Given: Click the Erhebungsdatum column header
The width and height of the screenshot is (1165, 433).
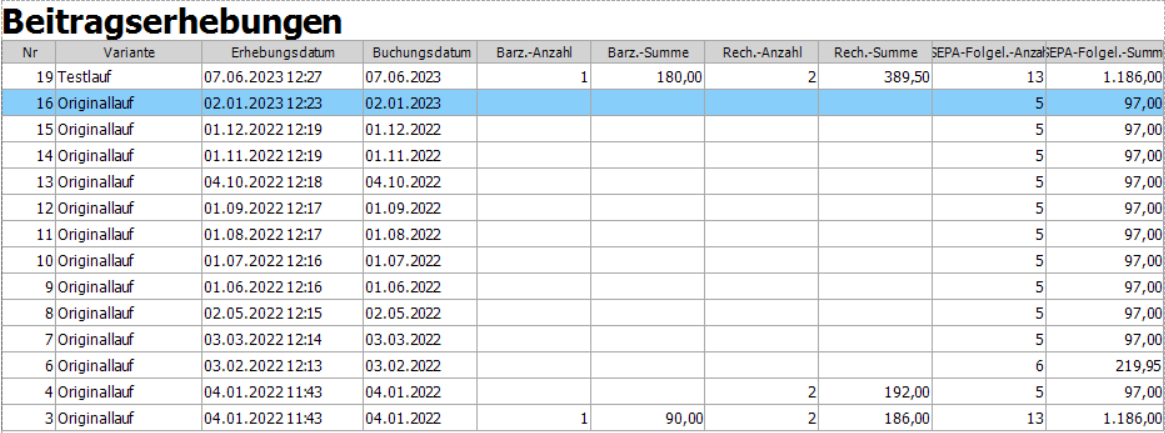Looking at the screenshot, I should [281, 52].
